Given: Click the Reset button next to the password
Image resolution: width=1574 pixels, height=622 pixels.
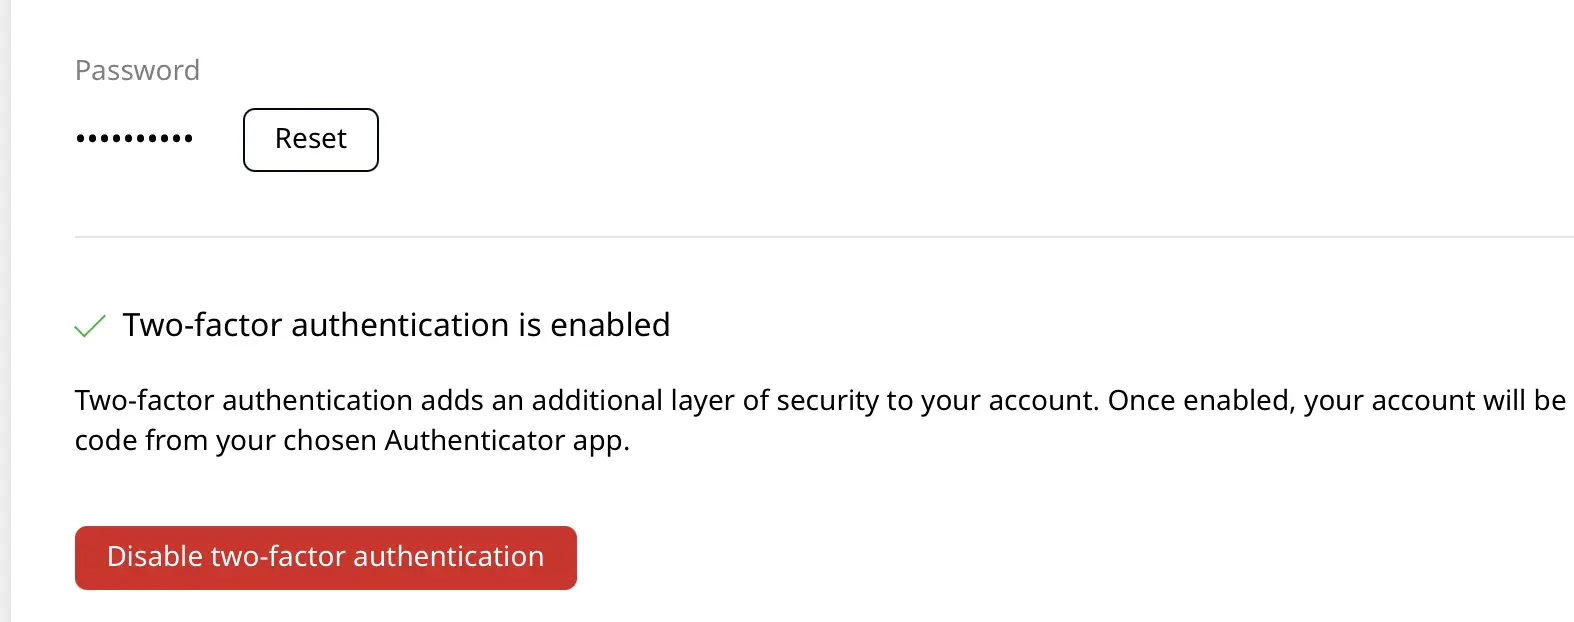Looking at the screenshot, I should pos(310,139).
